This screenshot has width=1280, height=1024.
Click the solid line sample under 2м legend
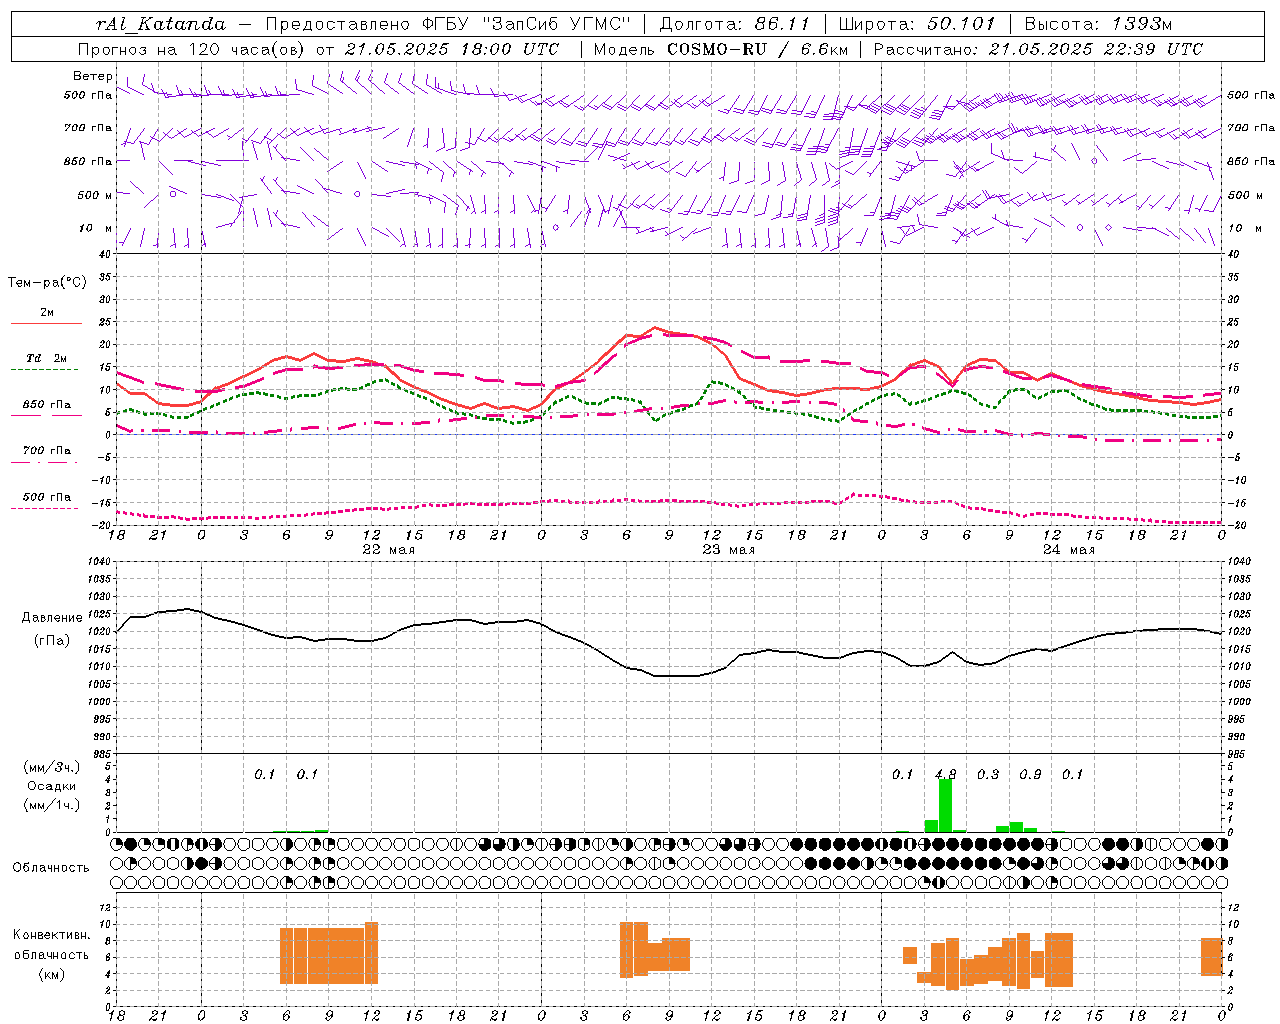46,323
